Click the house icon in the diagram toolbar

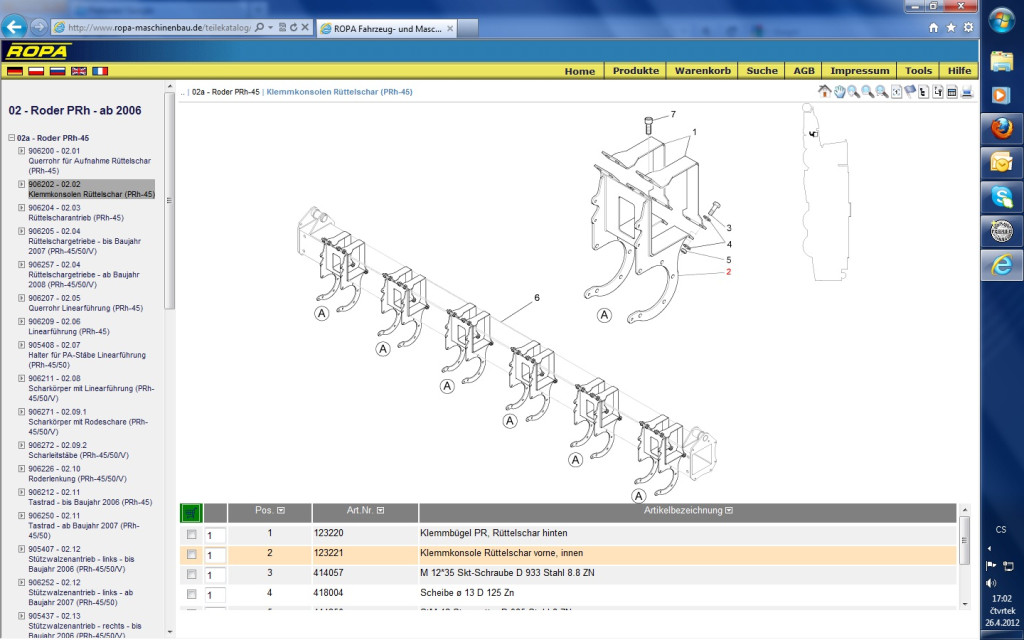(x=824, y=92)
